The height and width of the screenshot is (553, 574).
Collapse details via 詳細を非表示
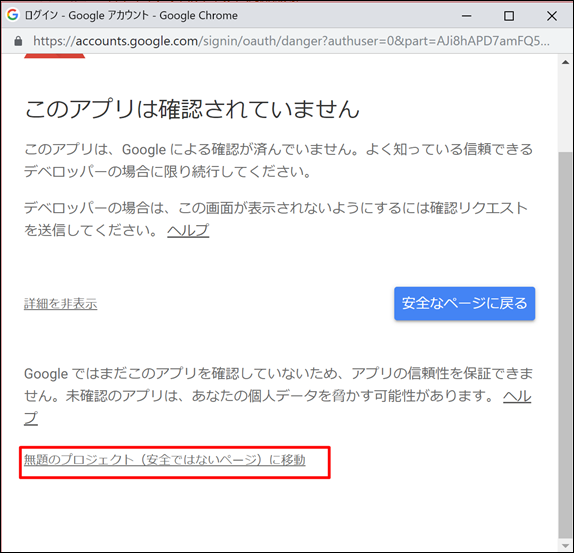coord(61,304)
